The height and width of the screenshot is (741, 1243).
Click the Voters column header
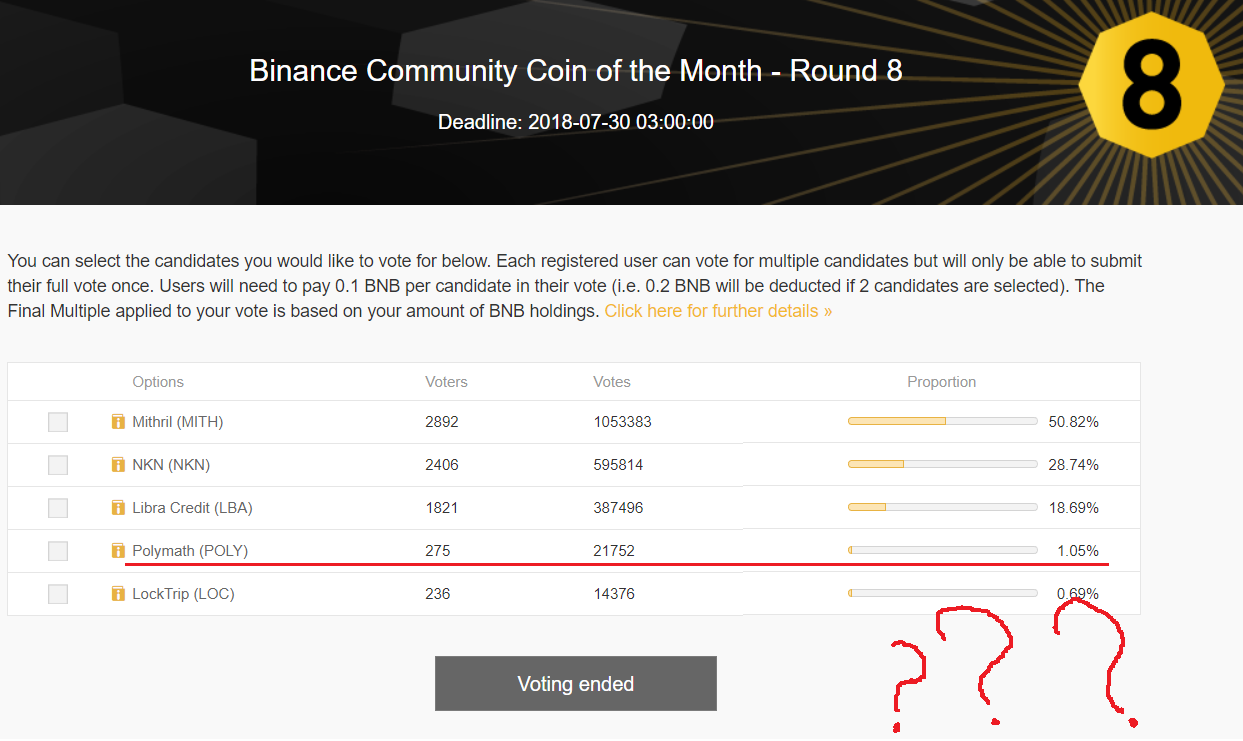point(446,382)
